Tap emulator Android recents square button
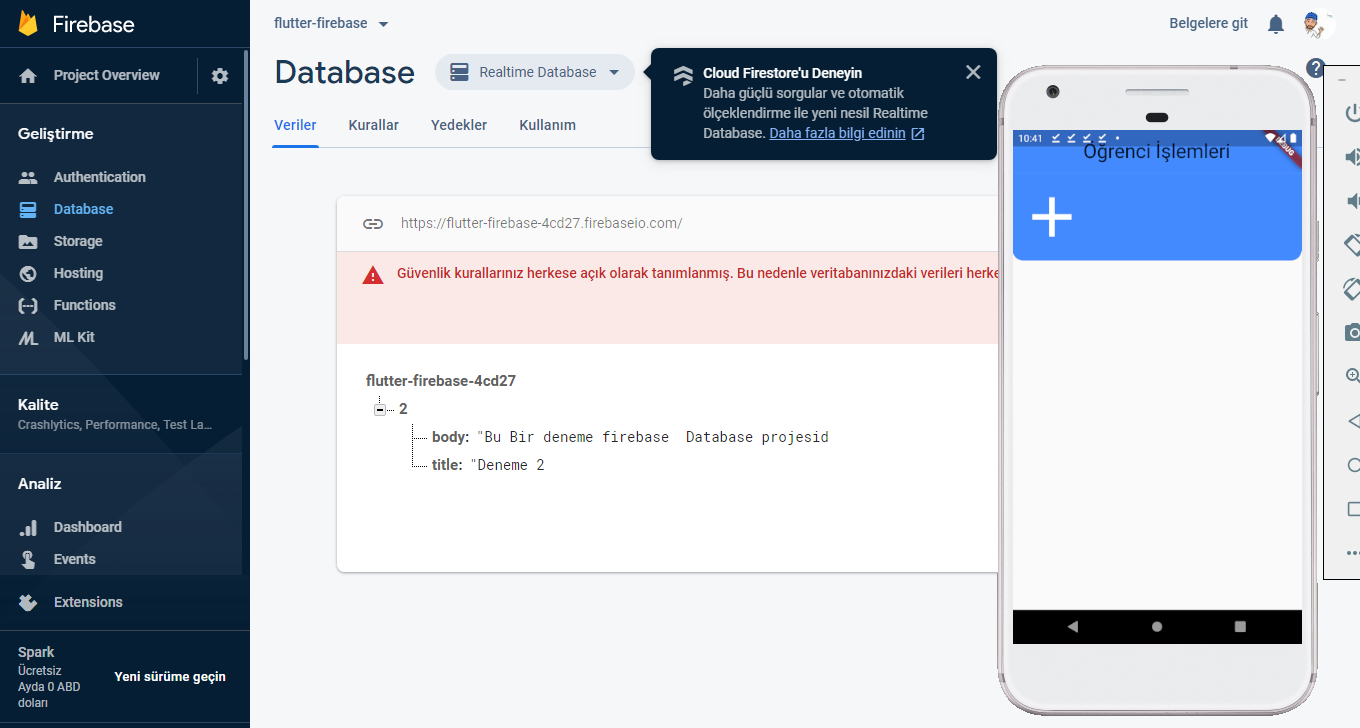Viewport: 1360px width, 728px height. coord(1240,627)
